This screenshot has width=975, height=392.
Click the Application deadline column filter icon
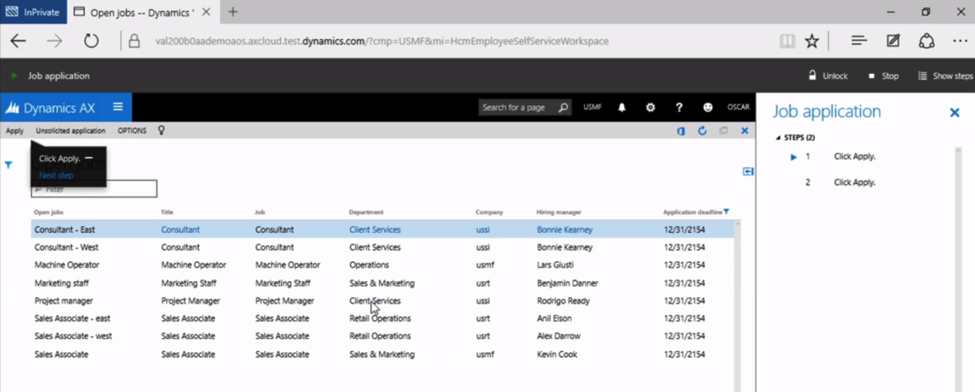click(726, 212)
